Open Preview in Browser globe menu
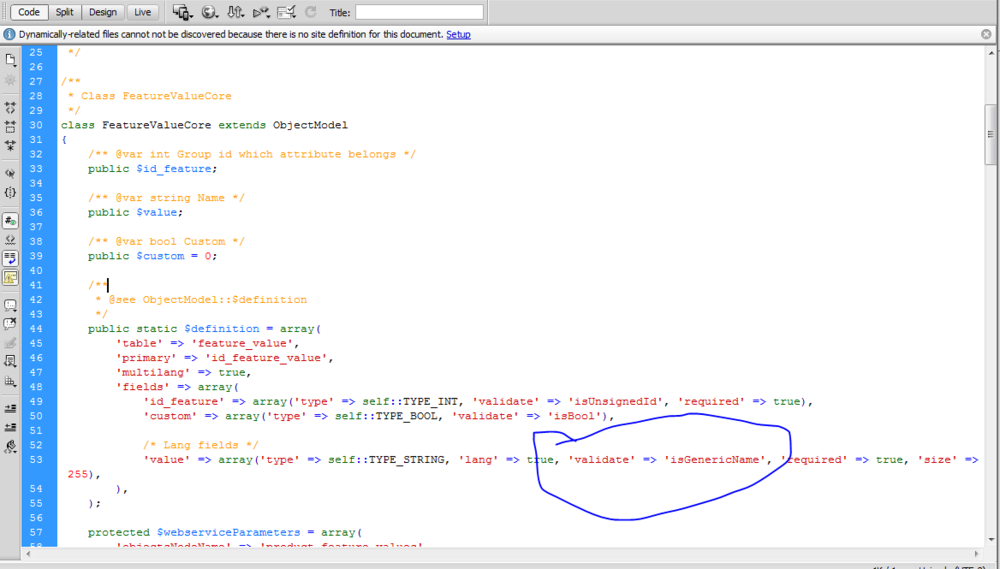The width and height of the screenshot is (1000, 569). (x=210, y=12)
